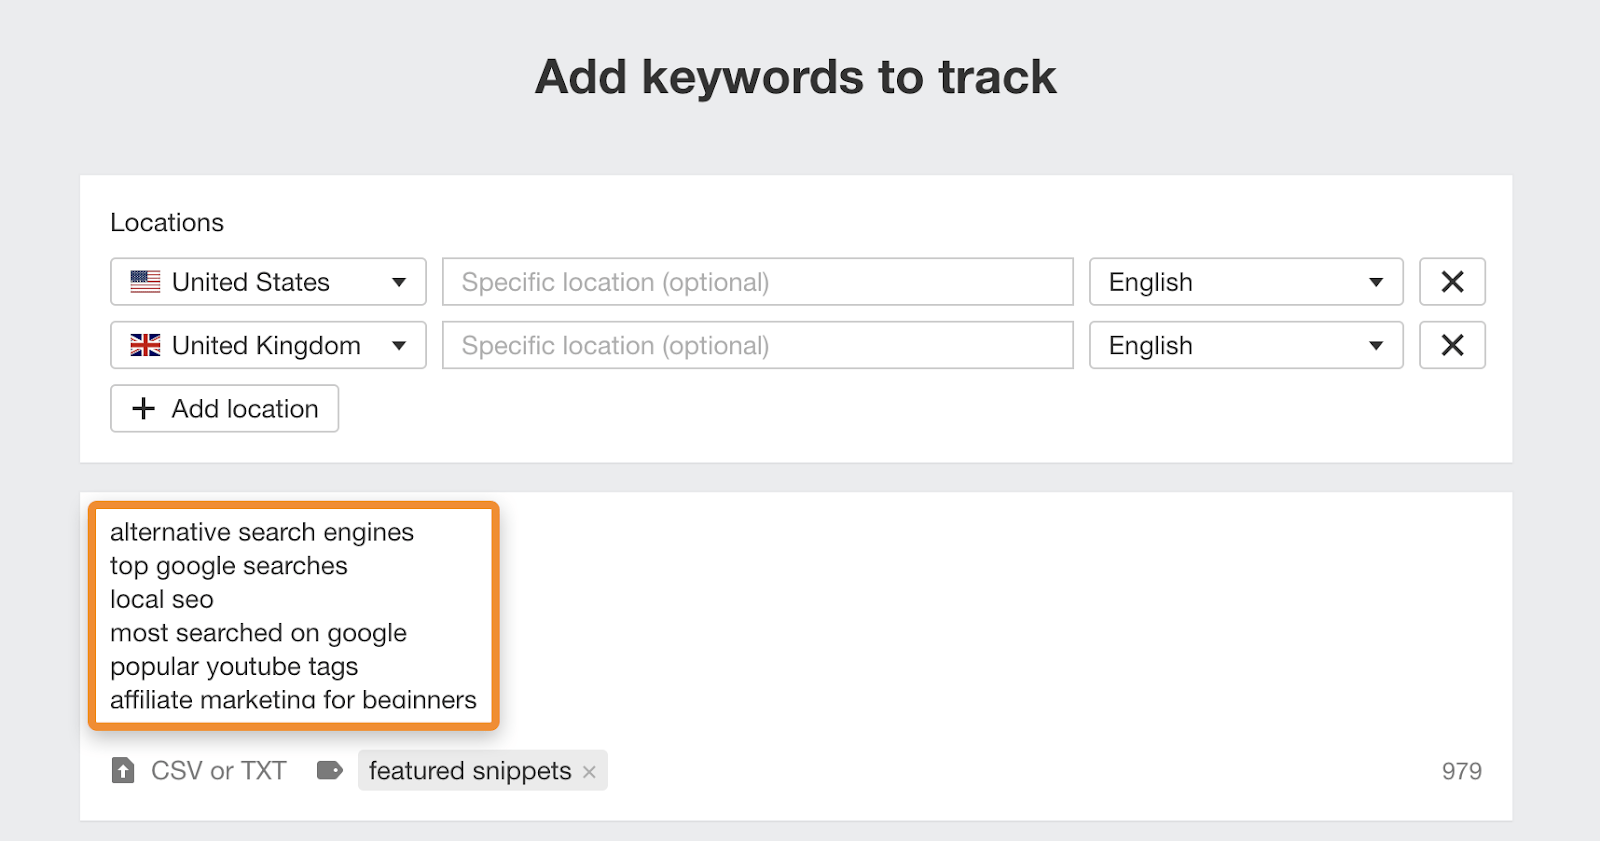Remove the United States location row
The height and width of the screenshot is (841, 1600).
(x=1452, y=281)
